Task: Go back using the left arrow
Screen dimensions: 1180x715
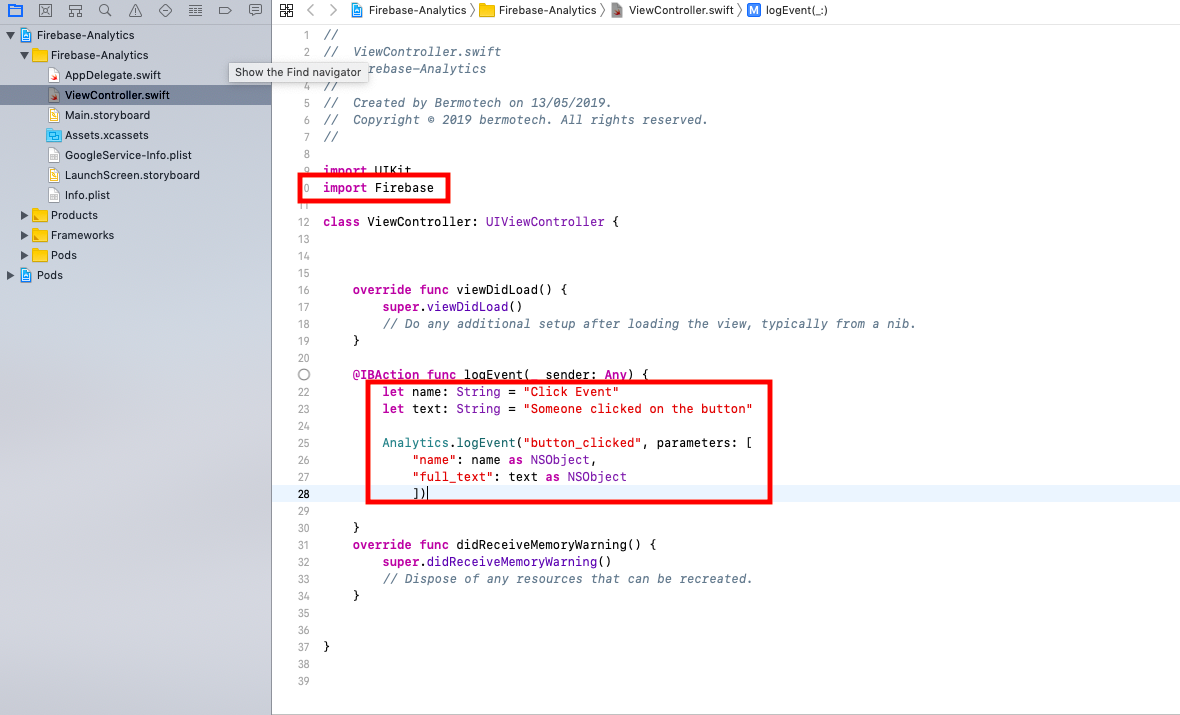Action: click(311, 11)
